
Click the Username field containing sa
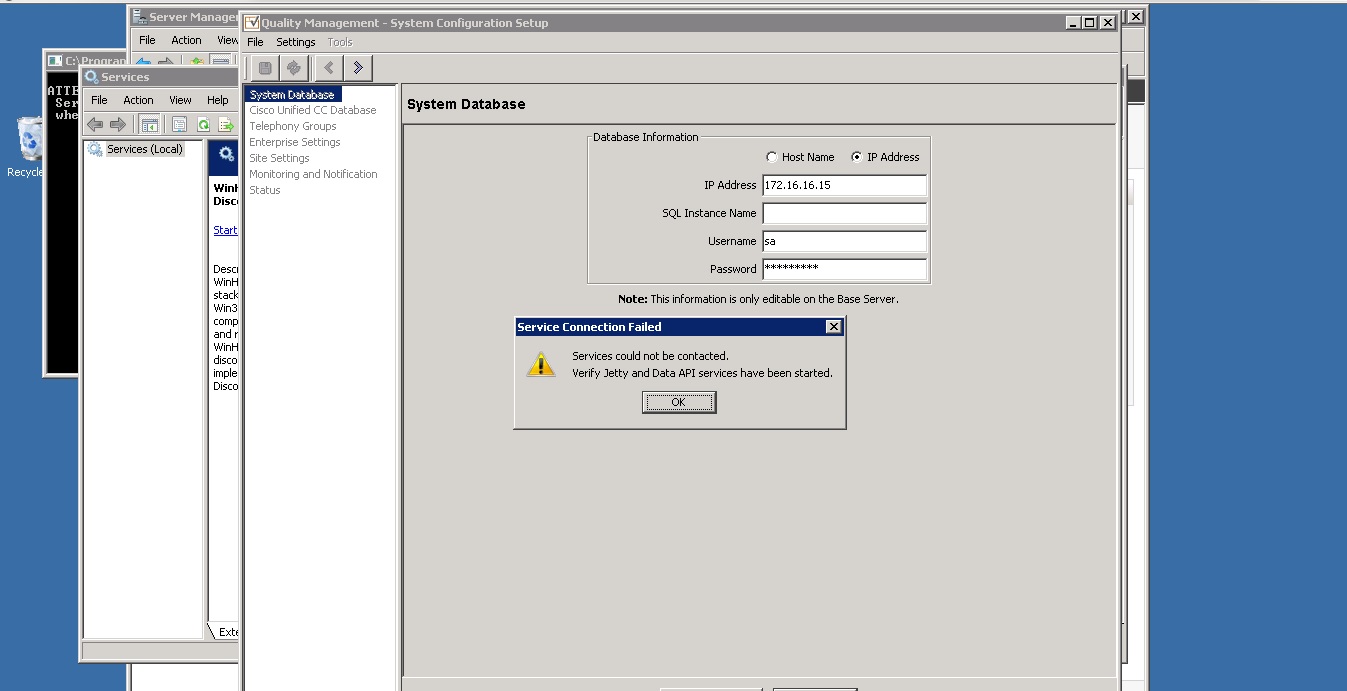tap(844, 241)
